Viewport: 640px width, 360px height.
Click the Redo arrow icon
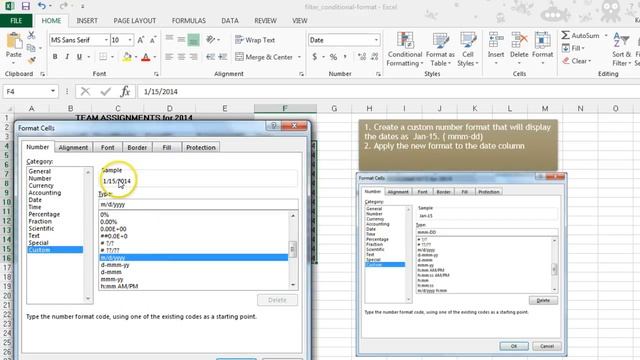click(63, 6)
